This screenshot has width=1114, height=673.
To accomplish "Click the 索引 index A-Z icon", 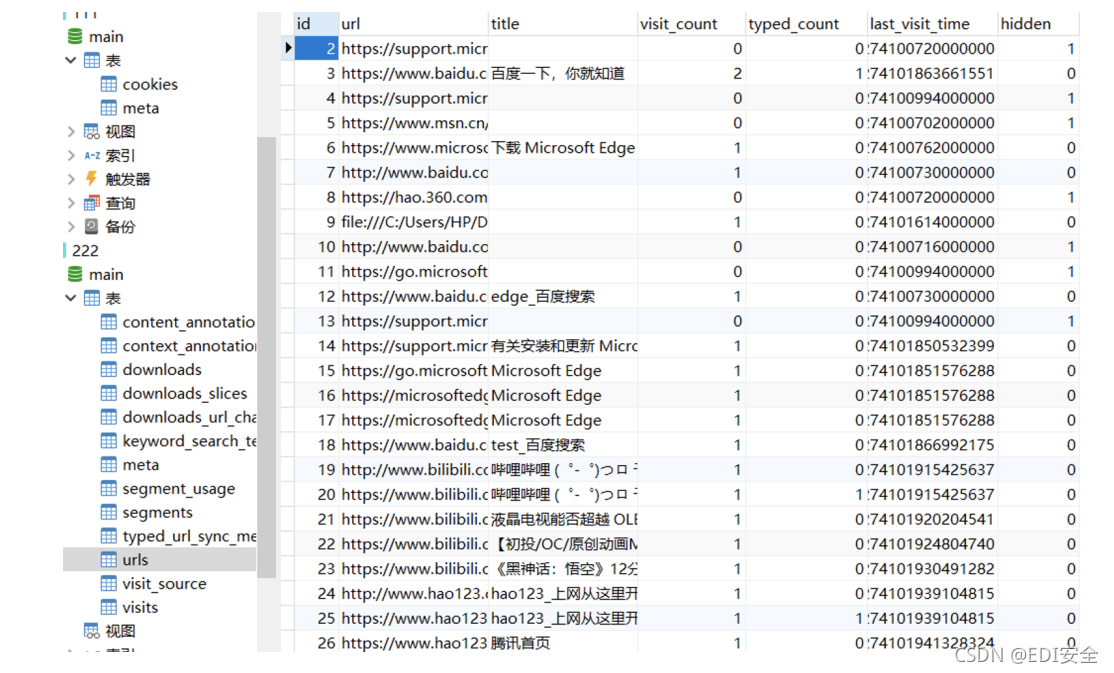I will pyautogui.click(x=92, y=155).
